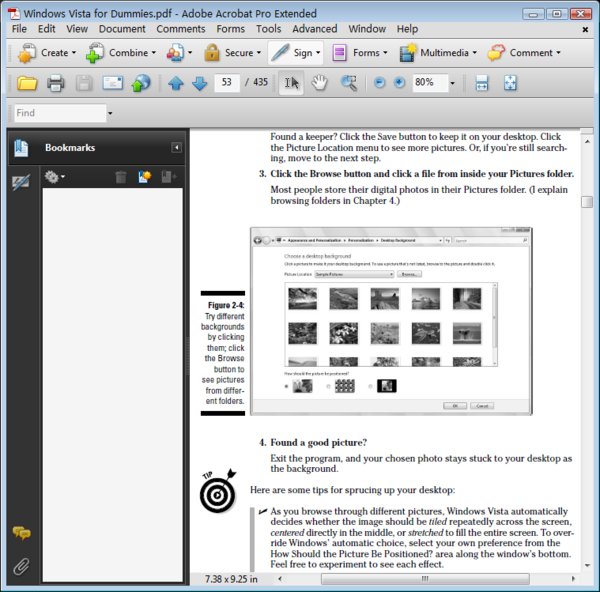Open the Tools menu
The height and width of the screenshot is (592, 600).
click(268, 29)
